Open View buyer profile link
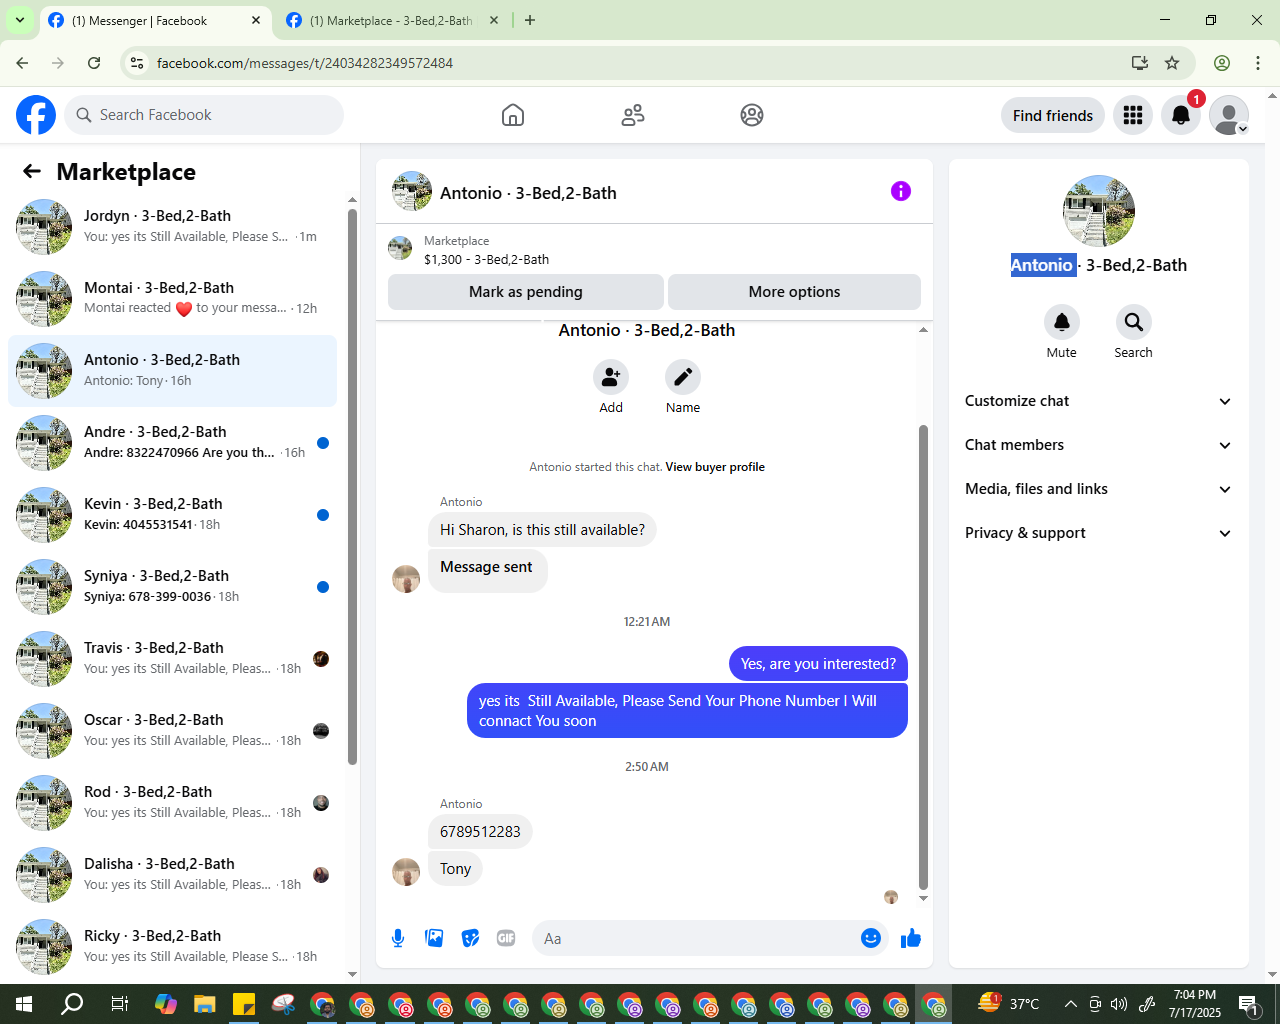The height and width of the screenshot is (1024, 1280). click(715, 467)
